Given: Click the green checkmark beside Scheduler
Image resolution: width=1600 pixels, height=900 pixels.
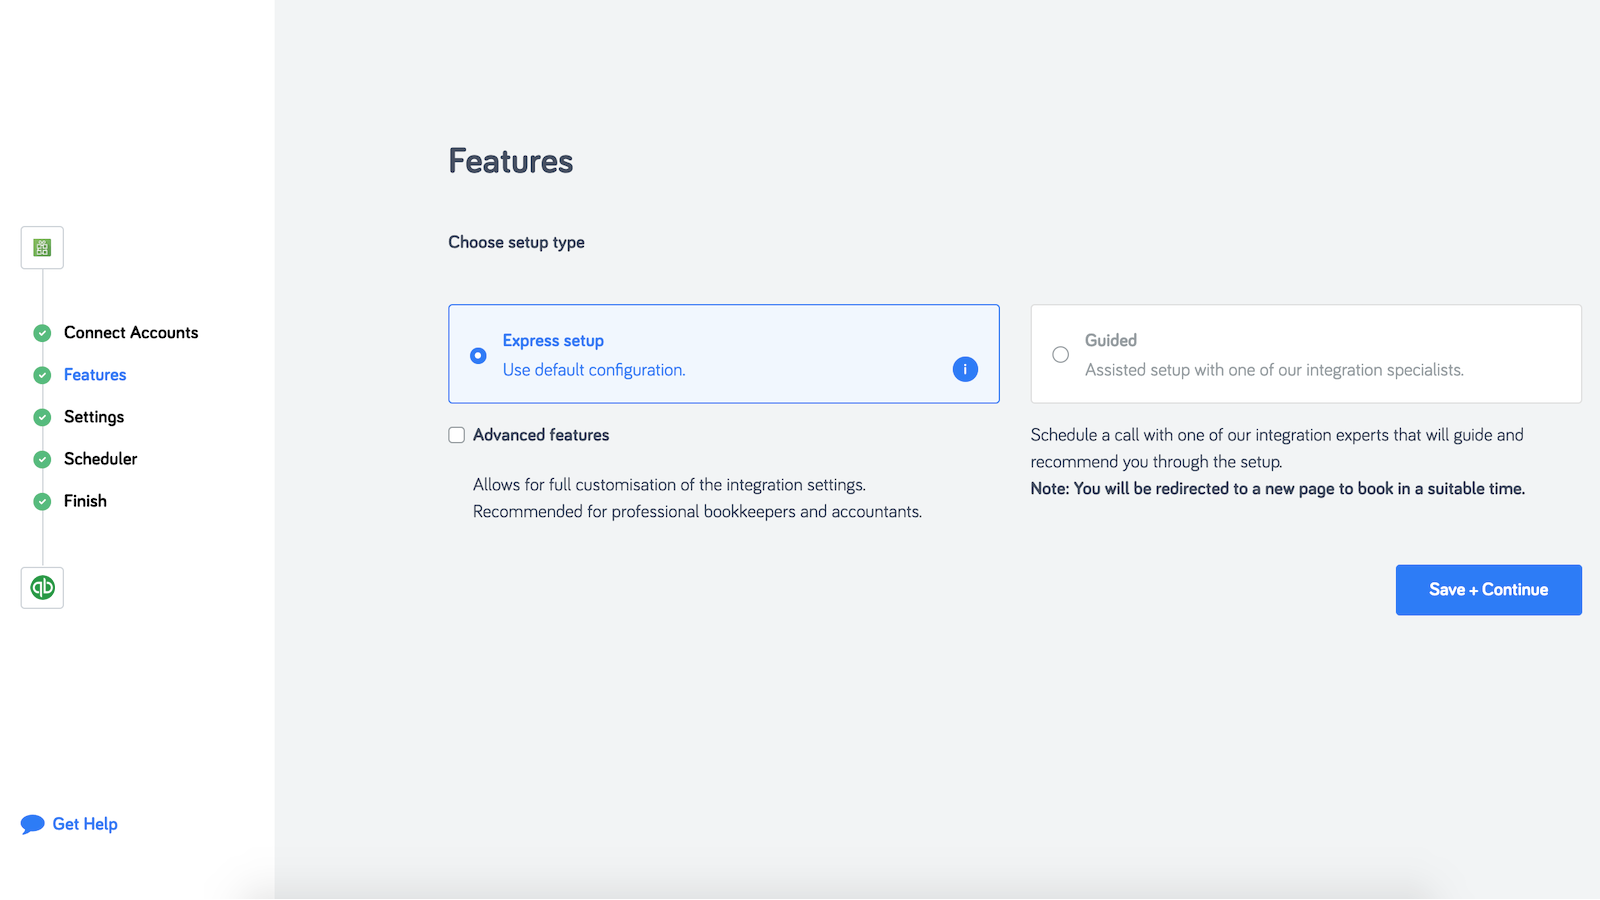Looking at the screenshot, I should (41, 459).
